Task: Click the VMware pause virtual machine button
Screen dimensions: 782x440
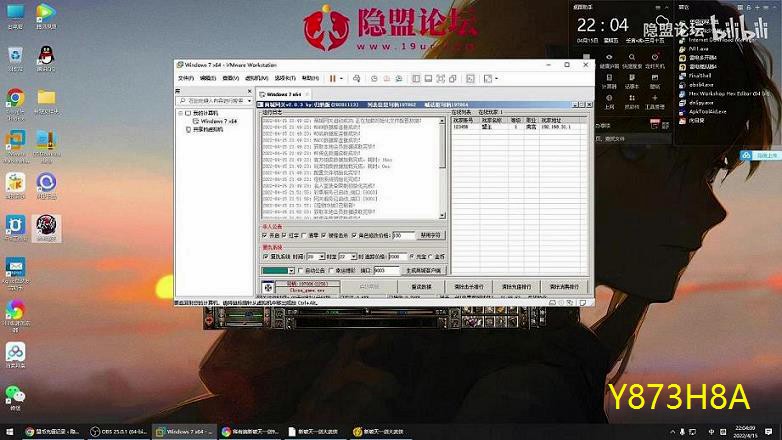Action: (x=333, y=78)
